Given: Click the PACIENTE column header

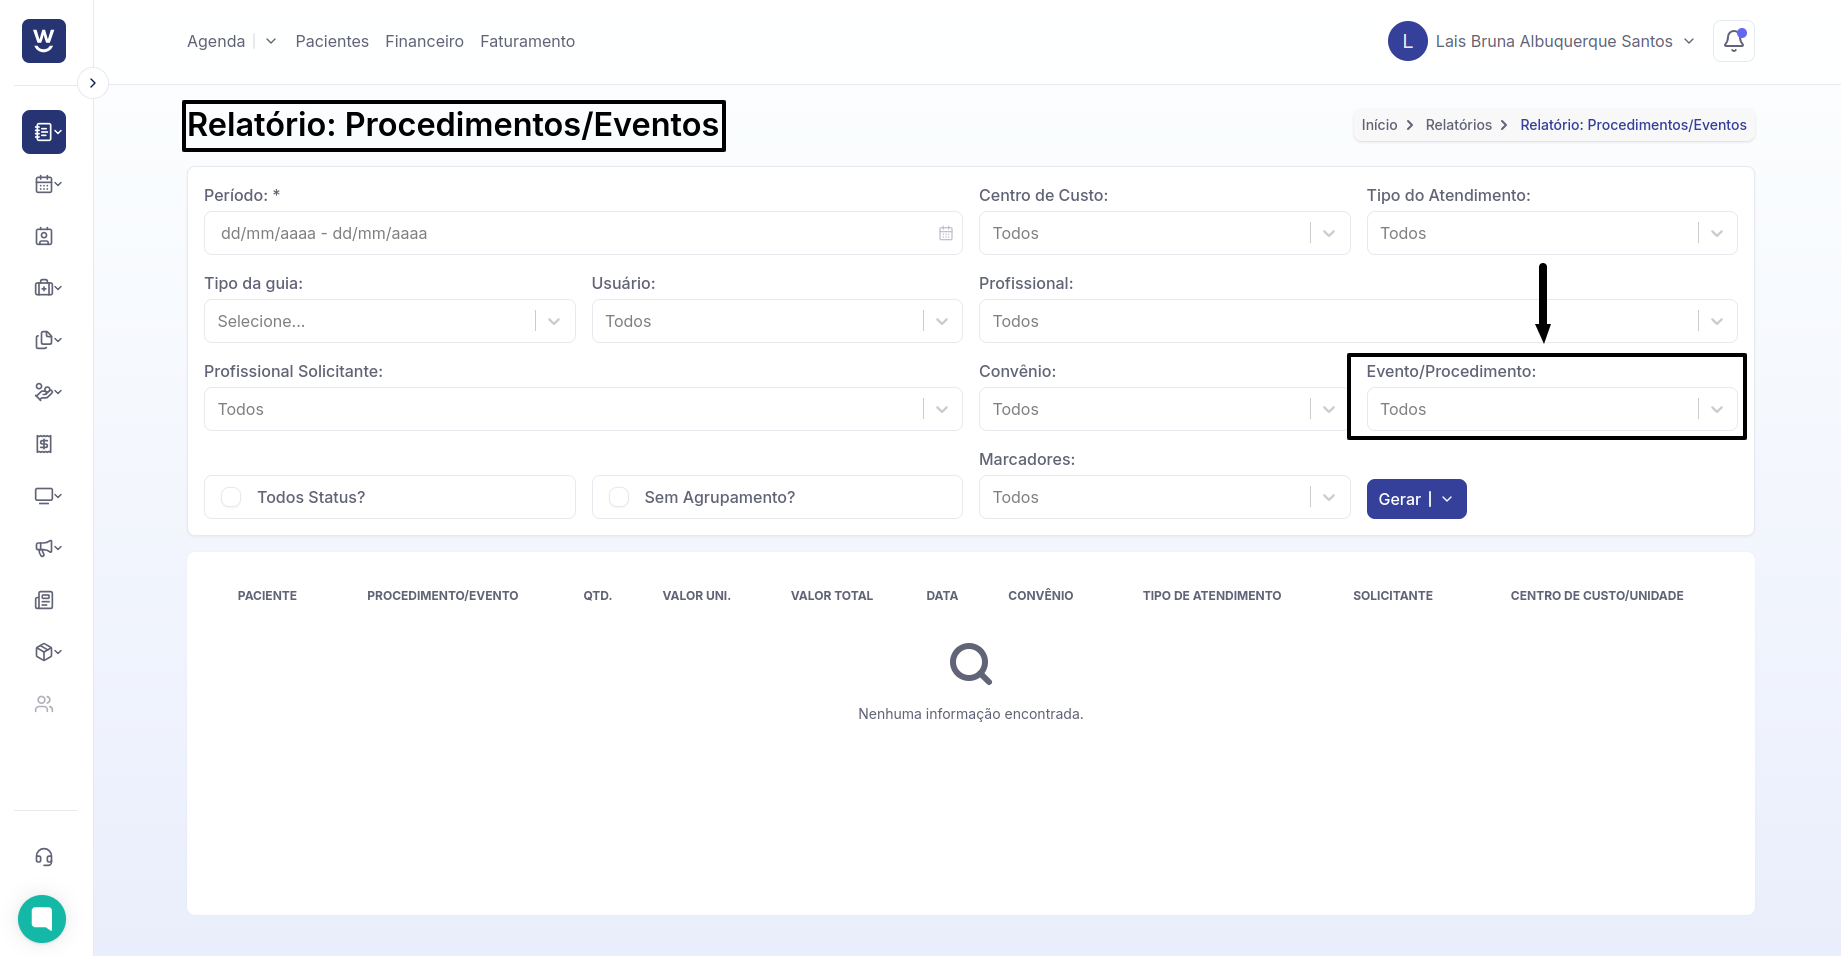Looking at the screenshot, I should [267, 596].
